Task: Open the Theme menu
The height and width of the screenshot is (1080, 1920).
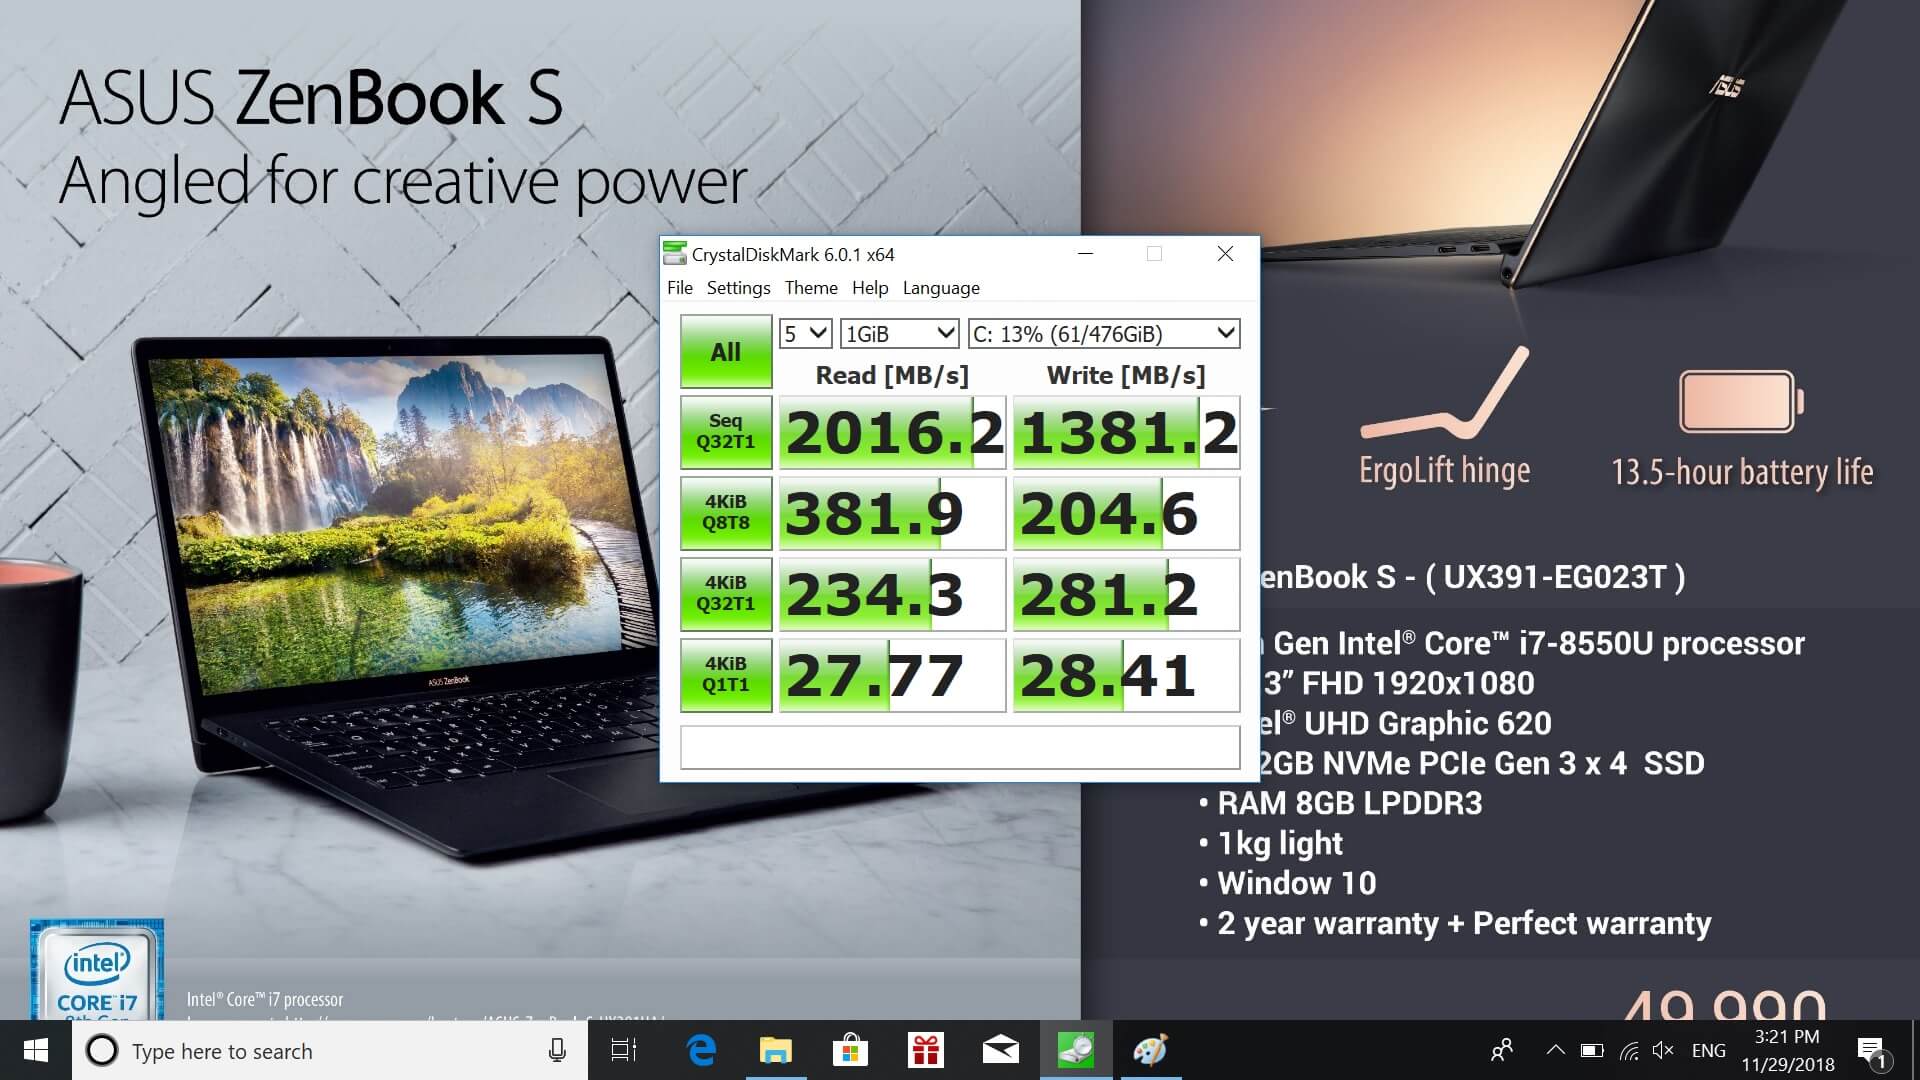Action: pyautogui.click(x=811, y=288)
